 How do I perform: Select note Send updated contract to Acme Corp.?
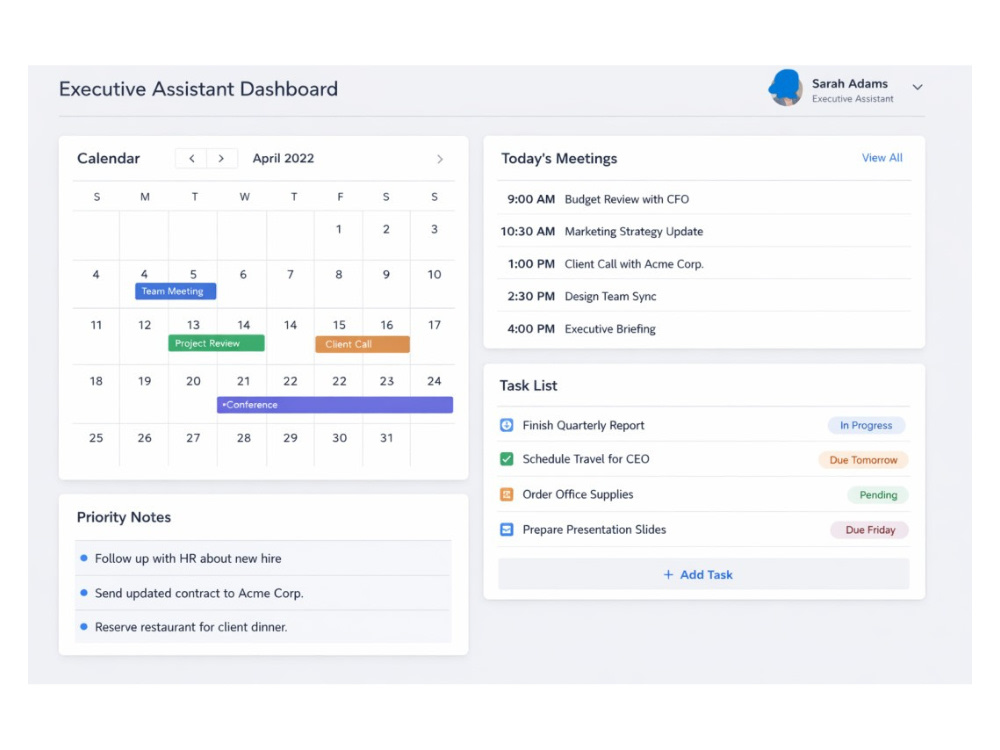[x=263, y=593]
